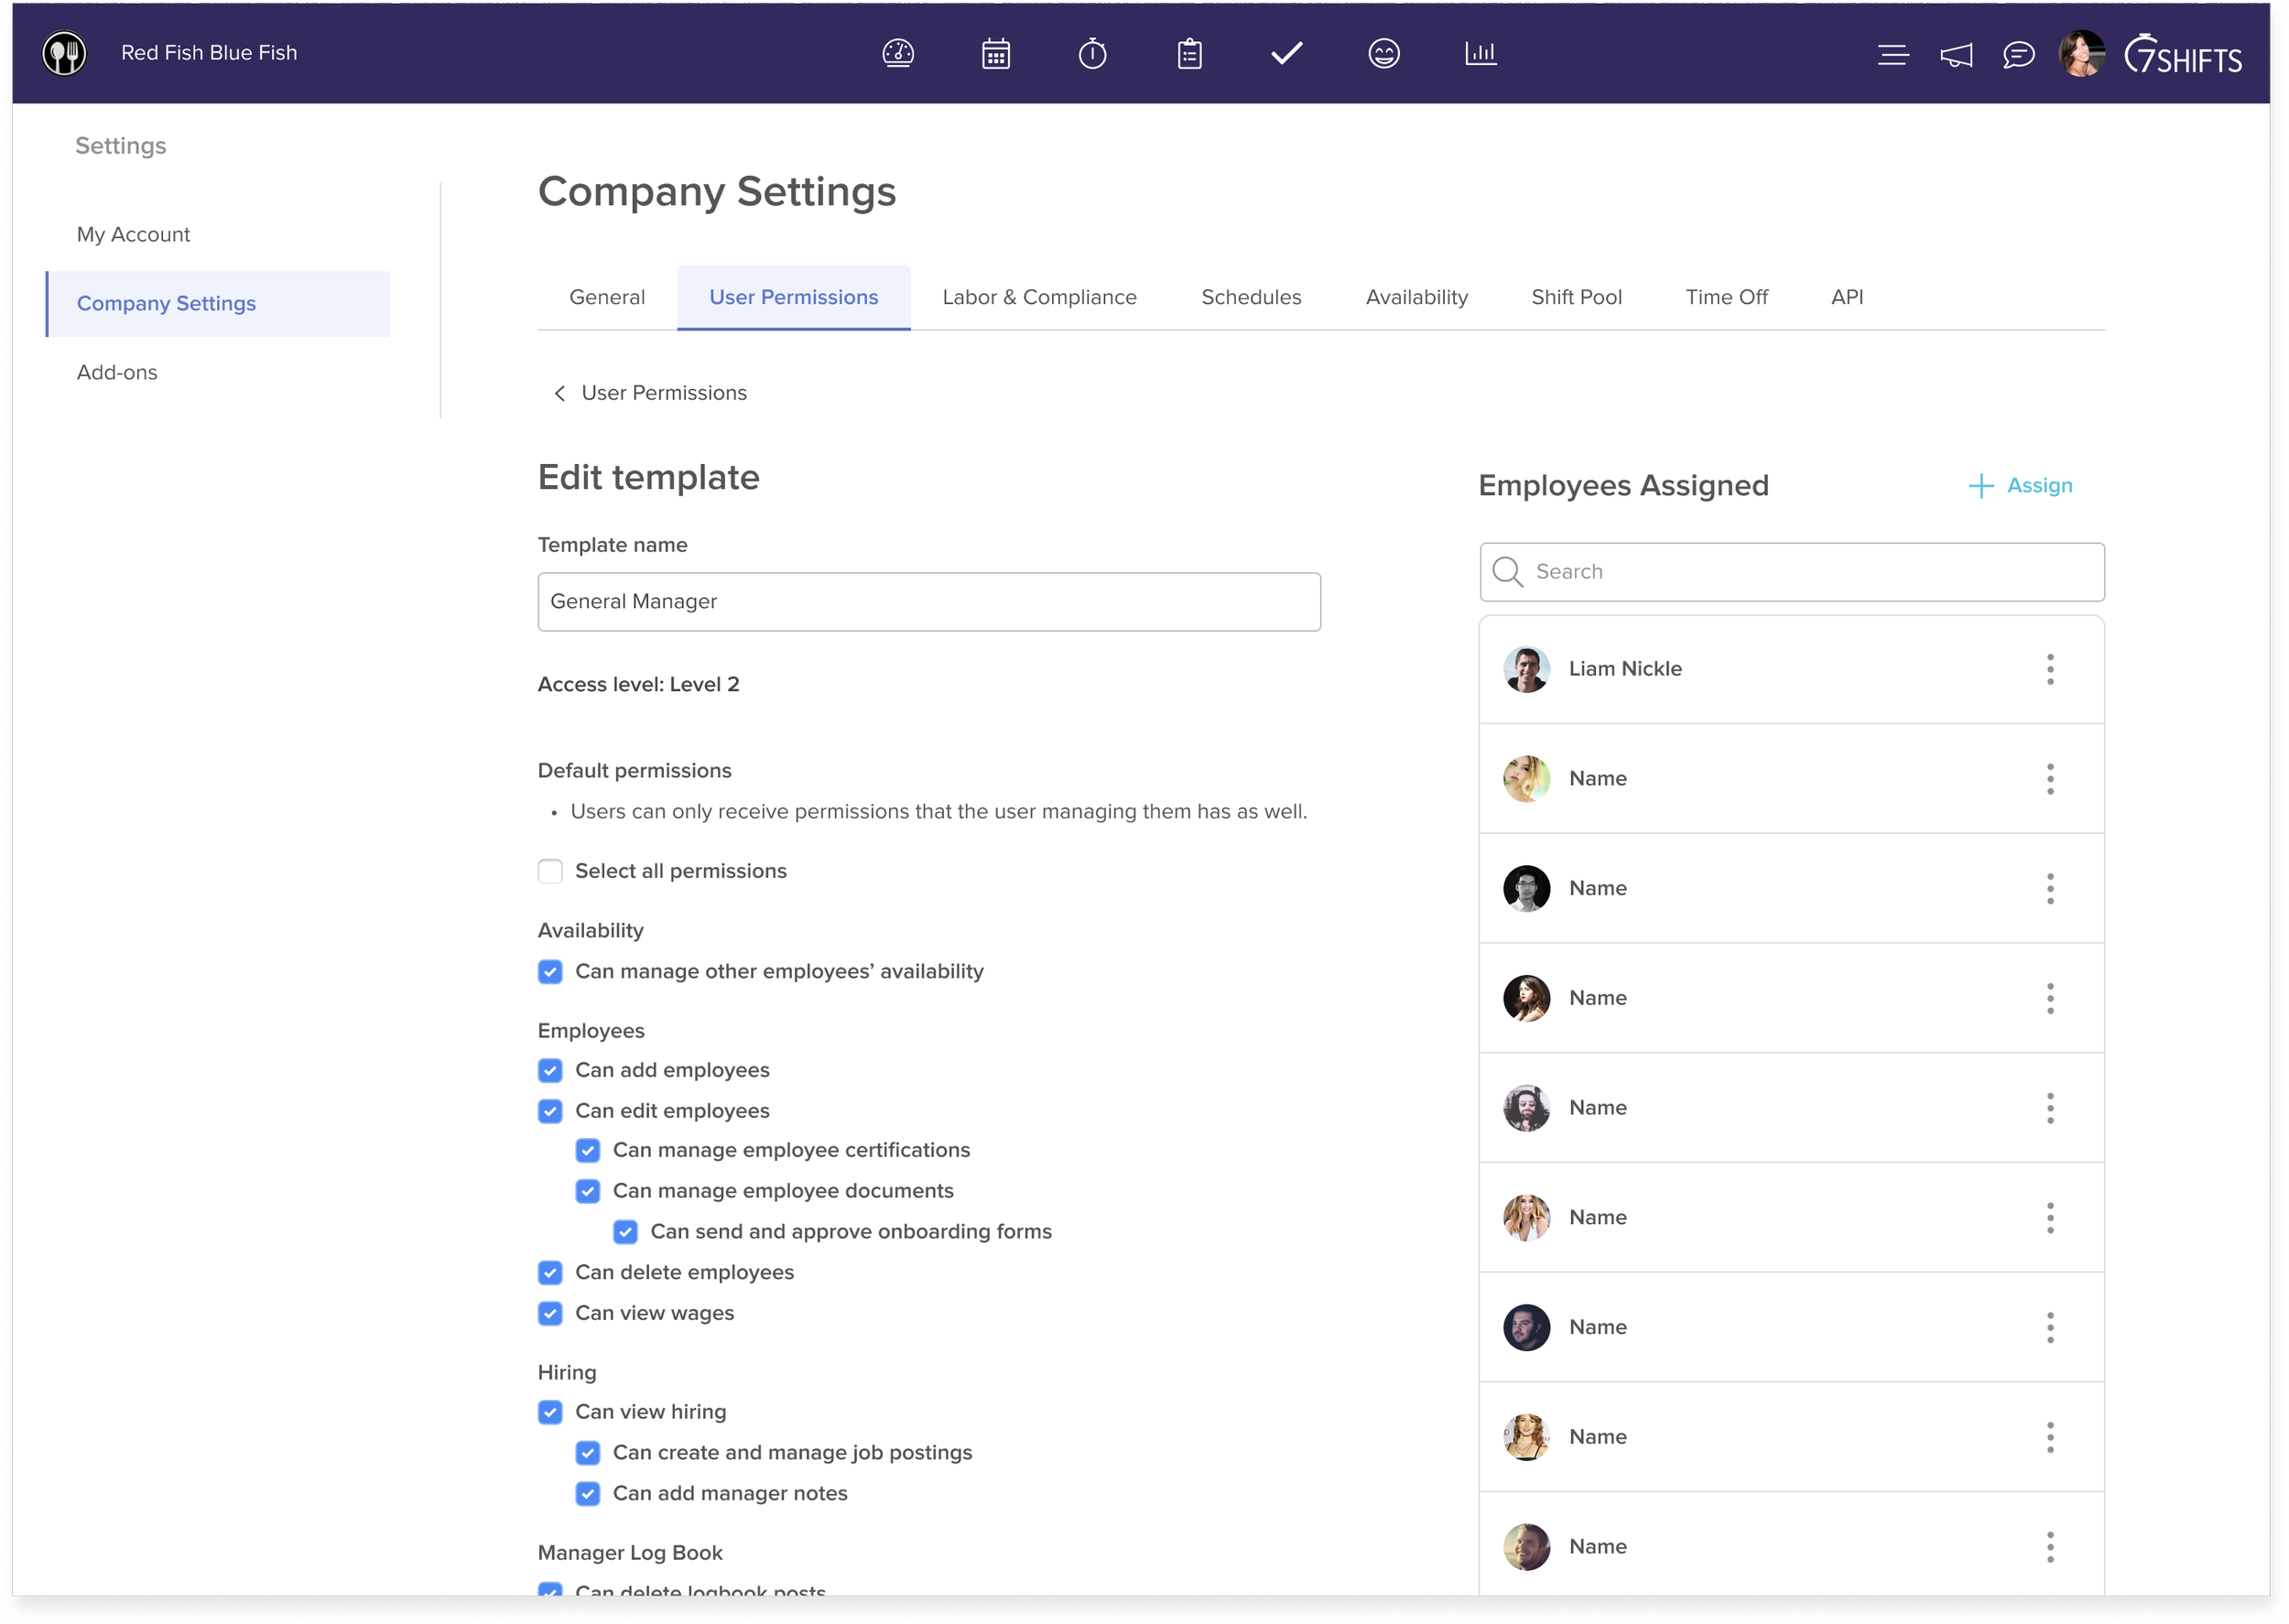Screen dimensions: 2289x1624
Task: Click the Template name input field
Action: click(x=928, y=602)
